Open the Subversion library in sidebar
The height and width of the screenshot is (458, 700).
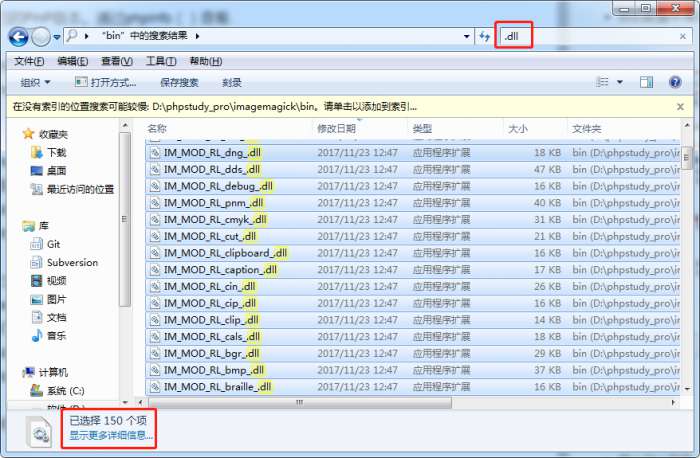tap(64, 262)
